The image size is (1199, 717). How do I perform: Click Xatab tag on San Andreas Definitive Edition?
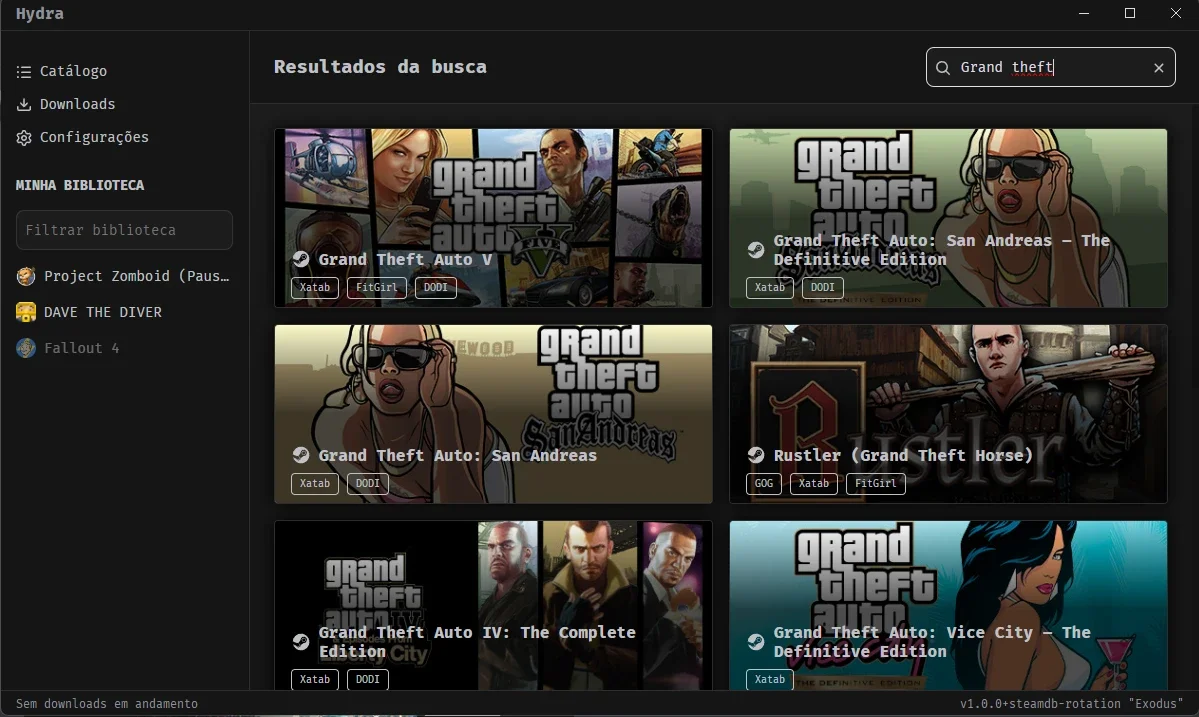click(769, 287)
